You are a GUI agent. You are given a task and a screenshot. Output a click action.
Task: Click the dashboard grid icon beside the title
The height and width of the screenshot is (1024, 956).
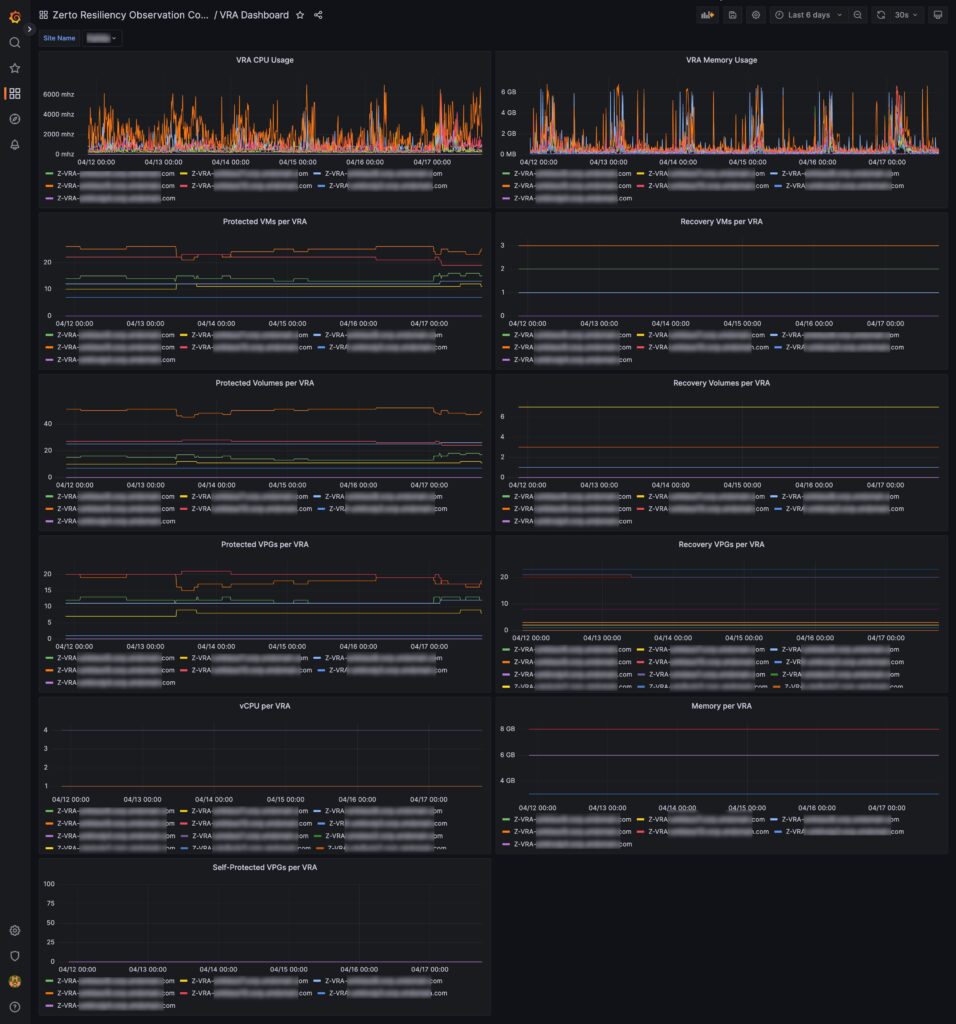click(x=44, y=15)
